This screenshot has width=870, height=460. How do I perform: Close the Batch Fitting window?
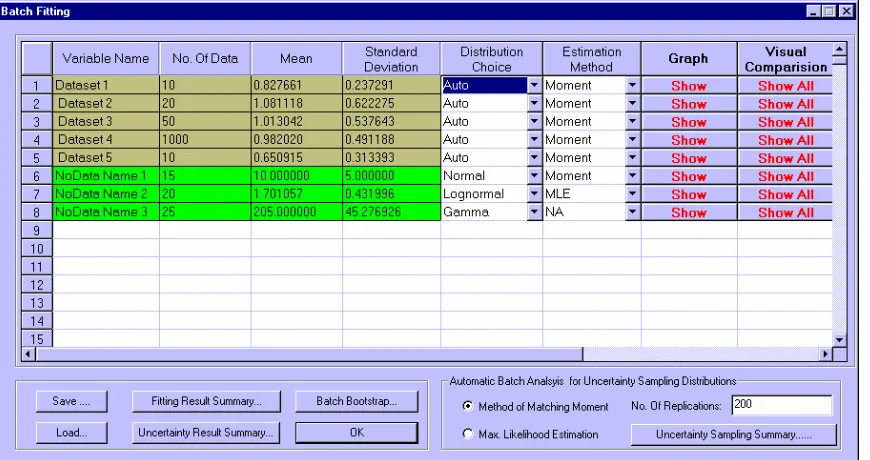tap(846, 11)
